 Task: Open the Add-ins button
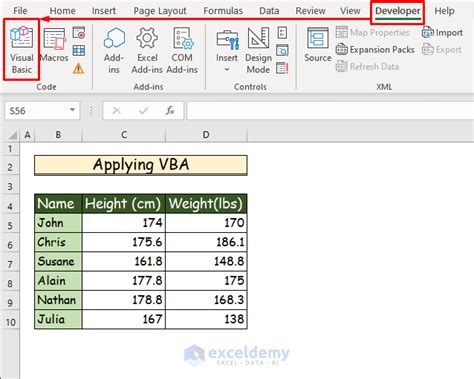click(x=114, y=50)
